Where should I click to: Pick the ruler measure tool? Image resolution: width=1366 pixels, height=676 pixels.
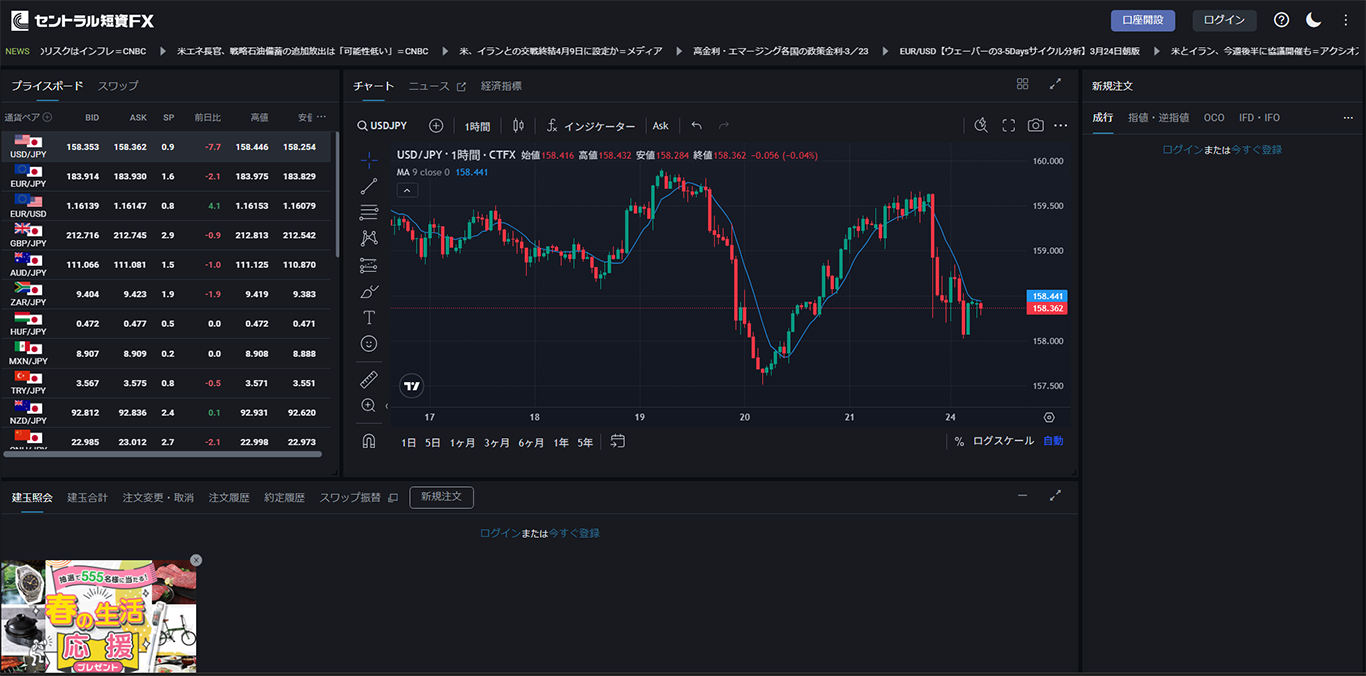click(x=369, y=380)
